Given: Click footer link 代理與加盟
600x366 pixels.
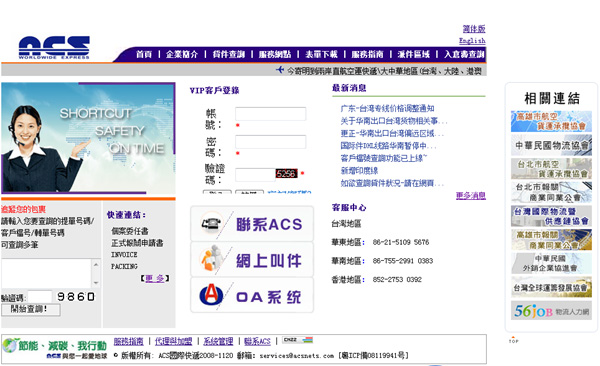Looking at the screenshot, I should point(173,341).
